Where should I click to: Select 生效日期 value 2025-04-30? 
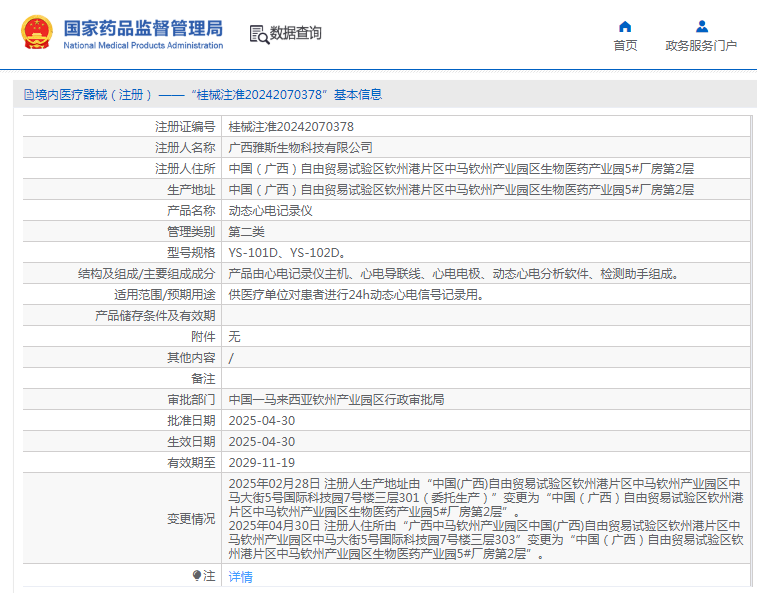click(262, 441)
